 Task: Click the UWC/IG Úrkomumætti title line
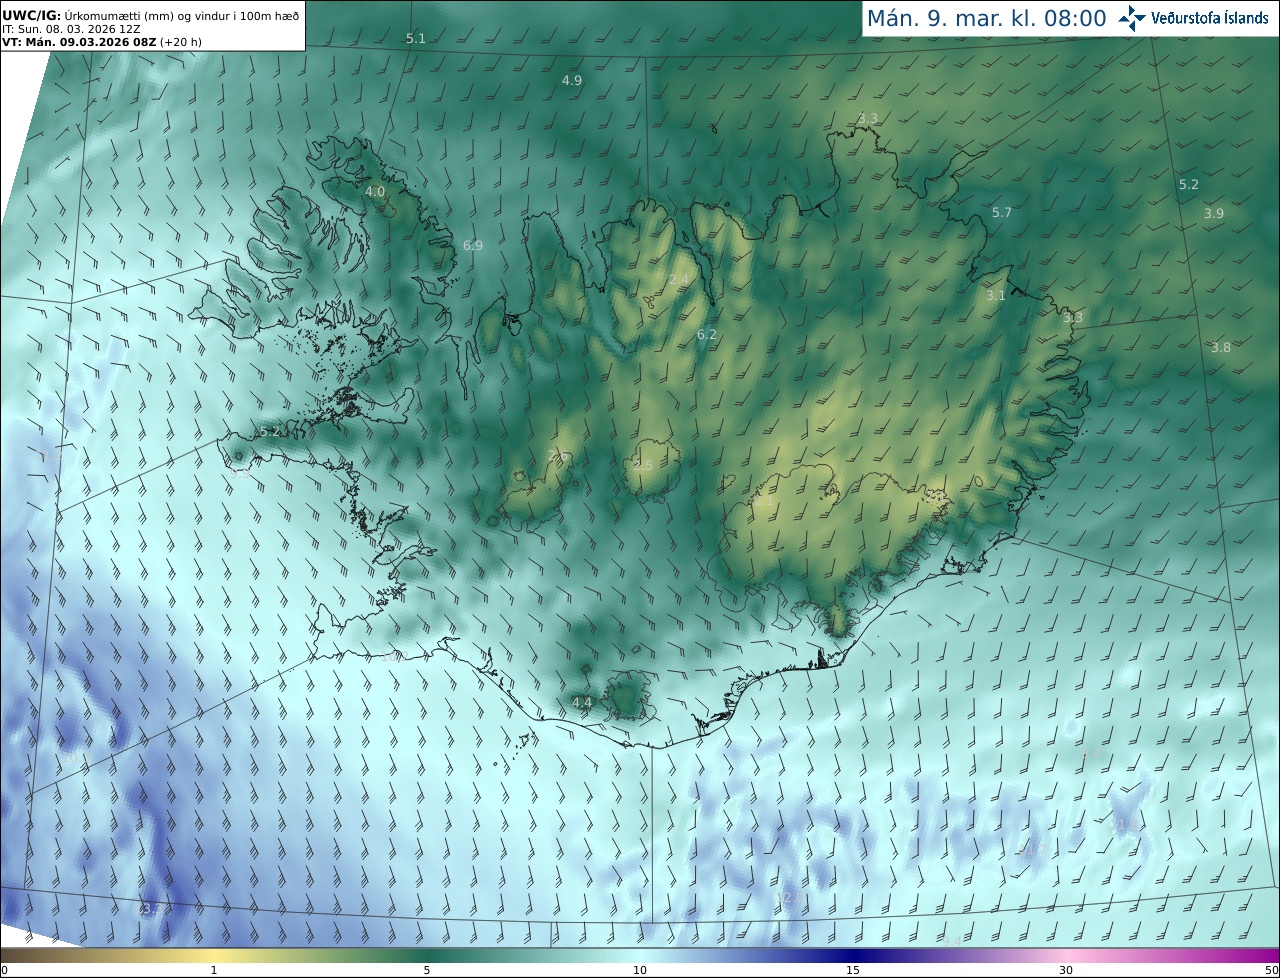pos(150,16)
